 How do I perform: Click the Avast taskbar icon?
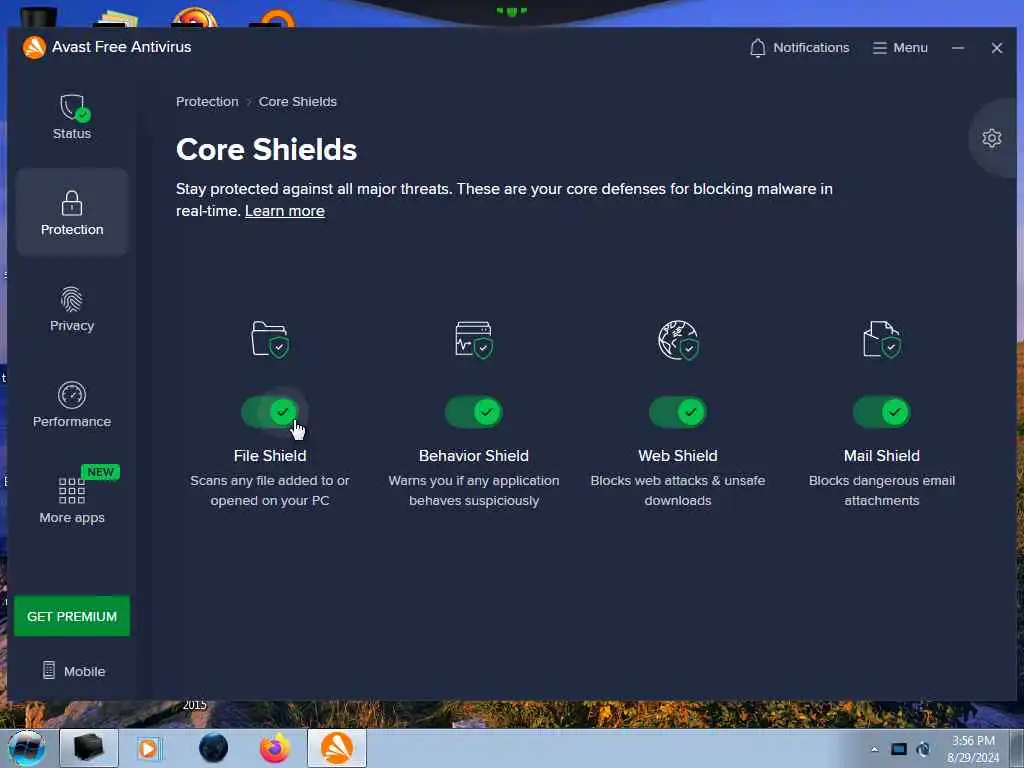point(337,748)
